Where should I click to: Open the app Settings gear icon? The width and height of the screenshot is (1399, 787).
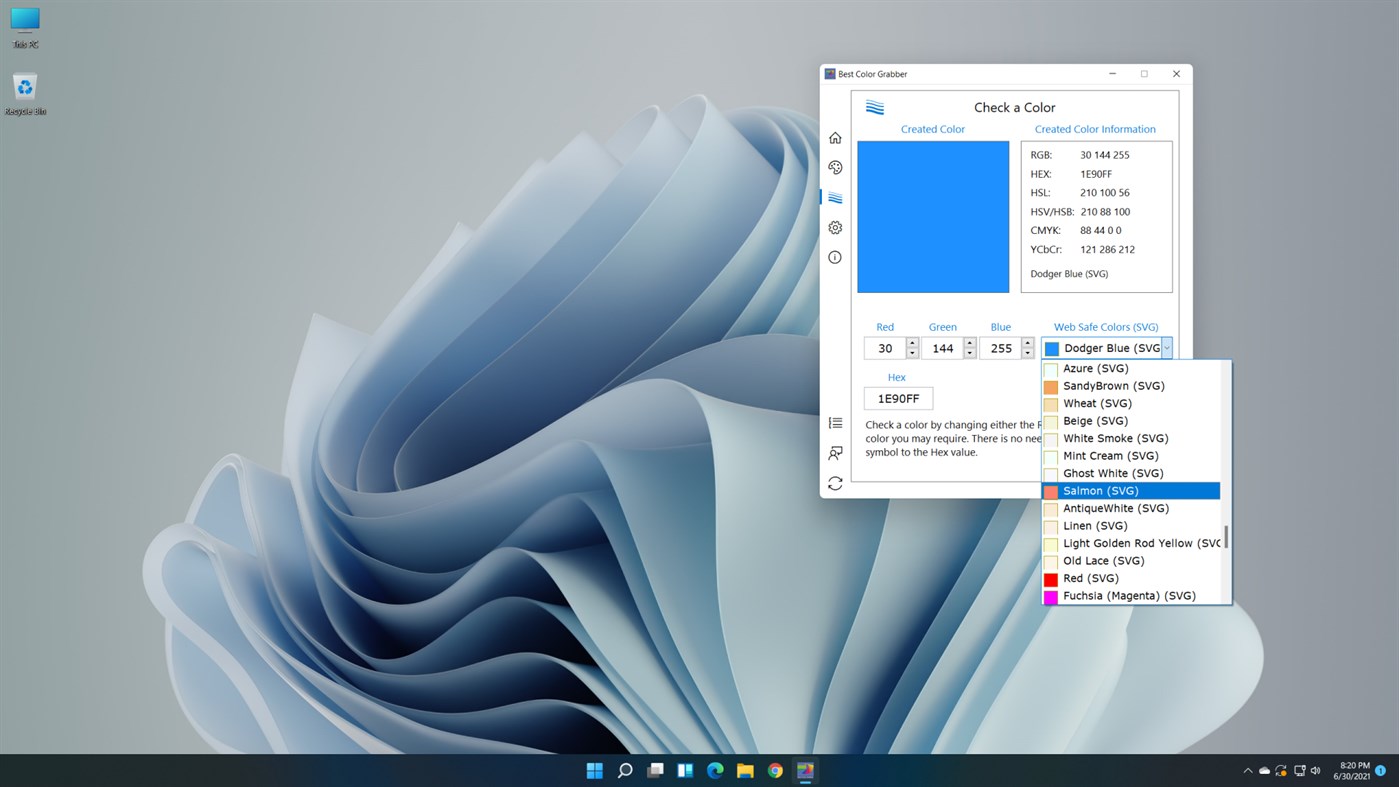835,227
